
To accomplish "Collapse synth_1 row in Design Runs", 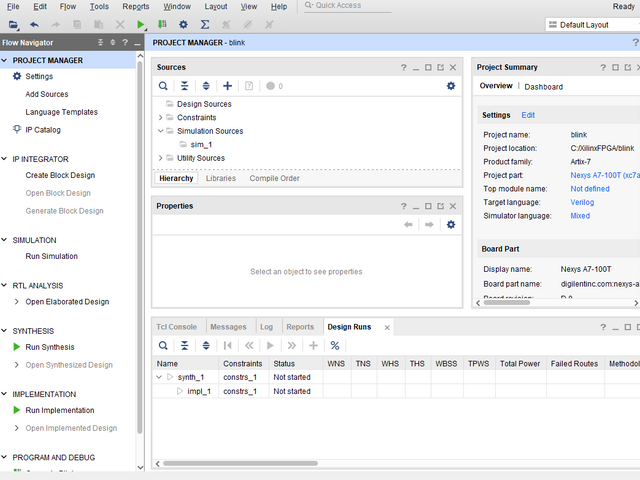I will coord(157,377).
